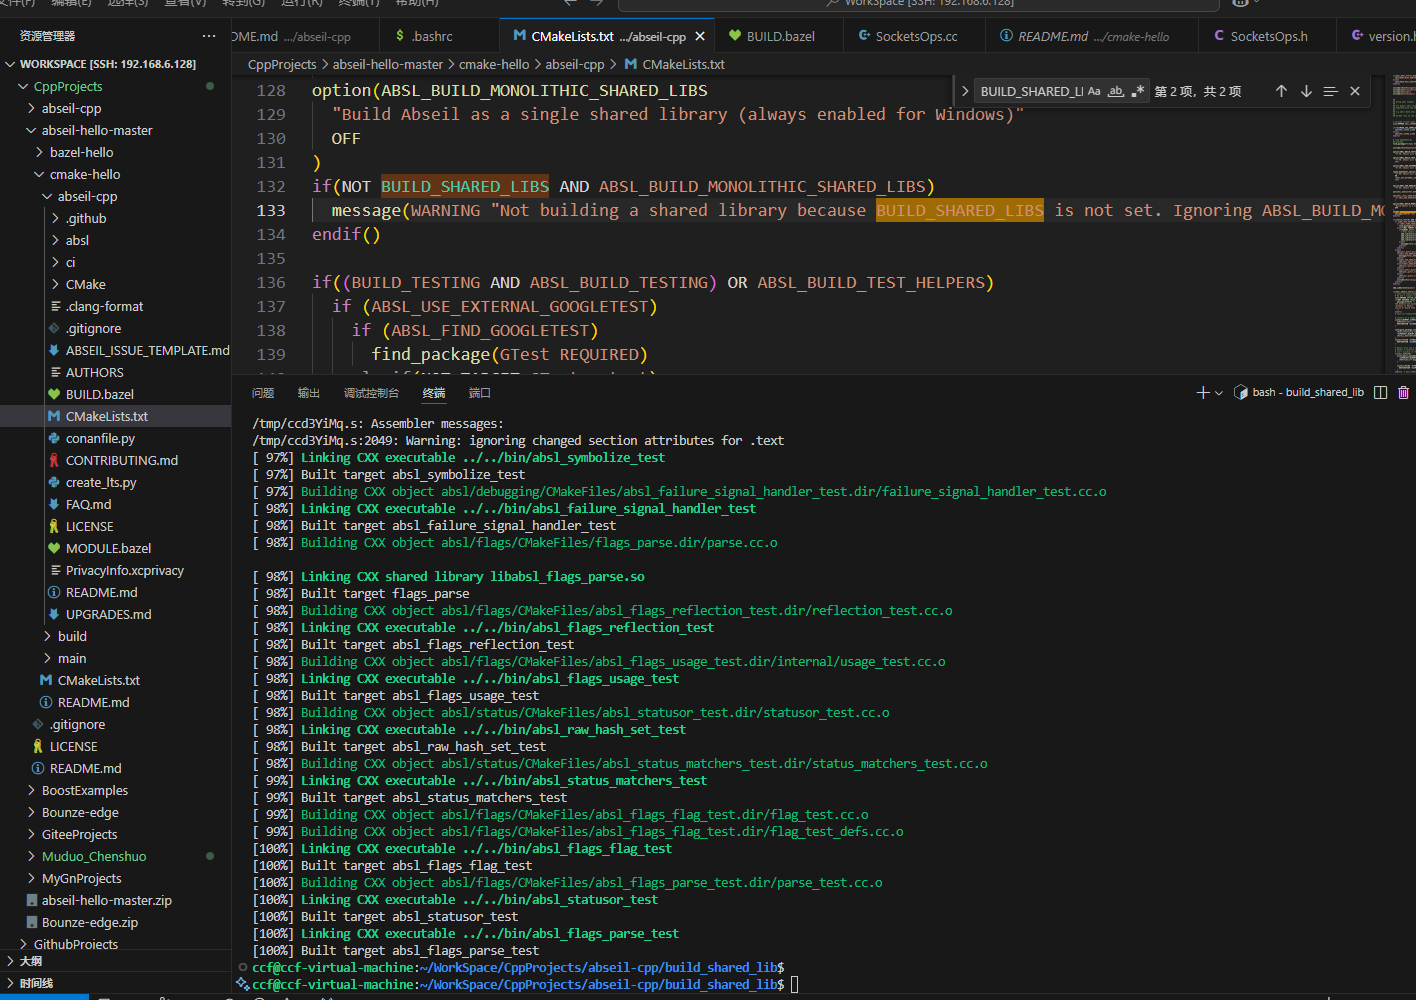The height and width of the screenshot is (1000, 1416).
Task: Split the terminal pane
Action: point(1381,393)
